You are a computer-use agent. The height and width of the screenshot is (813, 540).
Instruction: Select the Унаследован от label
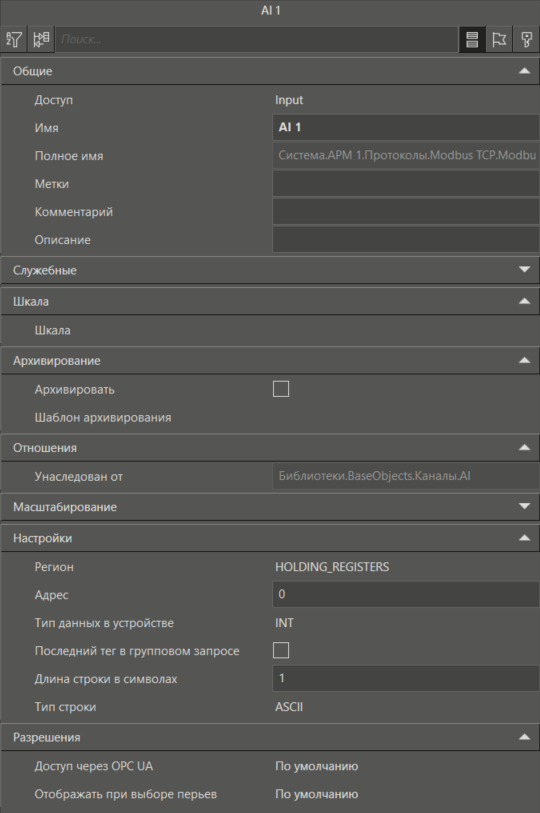79,476
